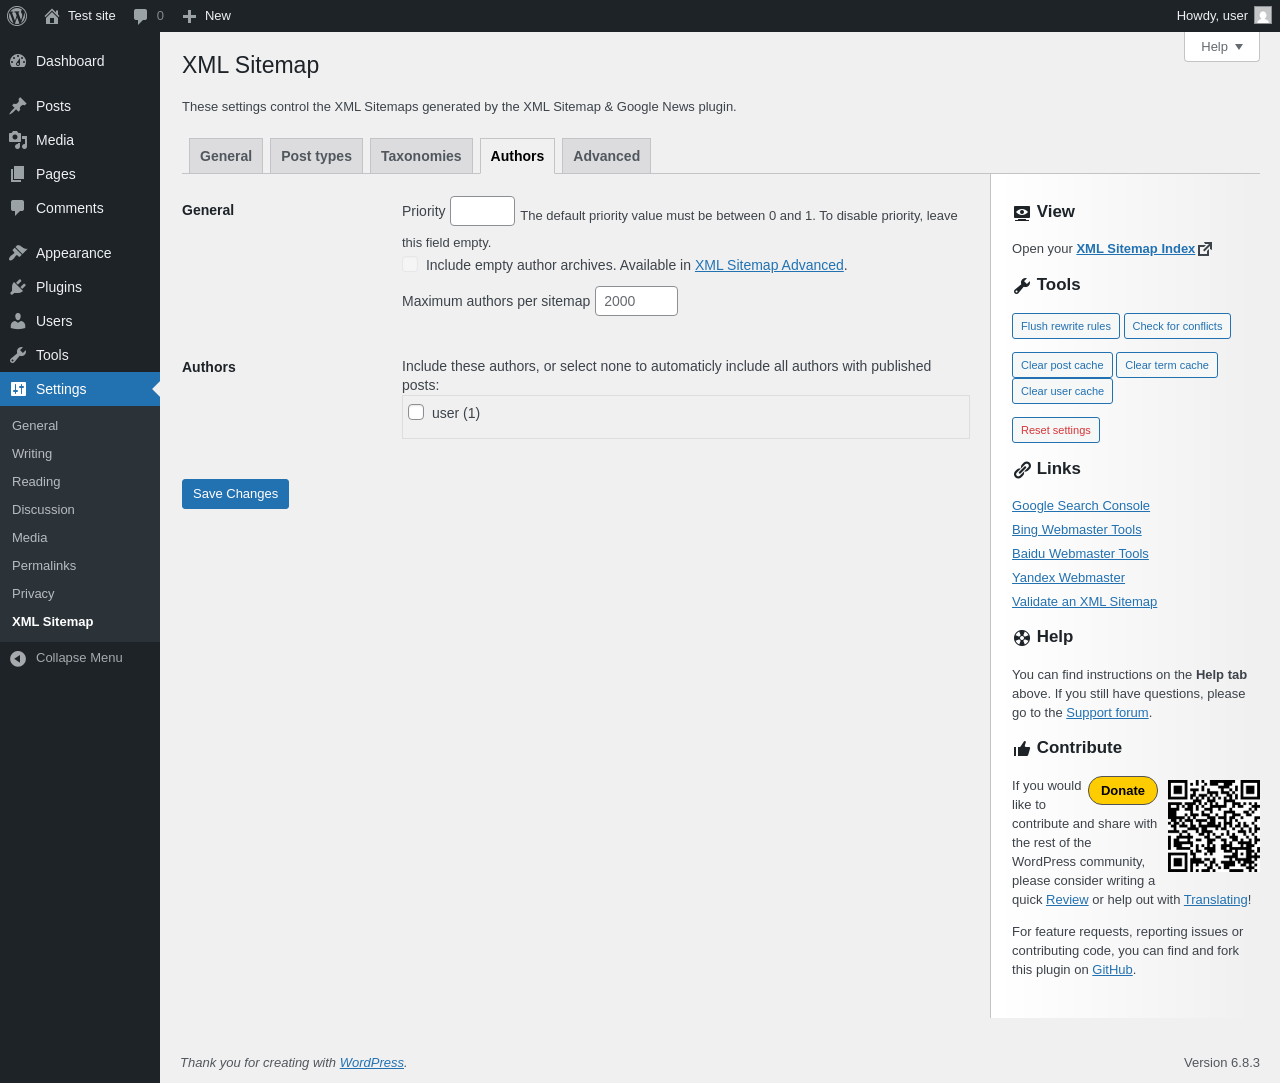Open the Google Search Console link
The width and height of the screenshot is (1280, 1083).
click(1080, 506)
